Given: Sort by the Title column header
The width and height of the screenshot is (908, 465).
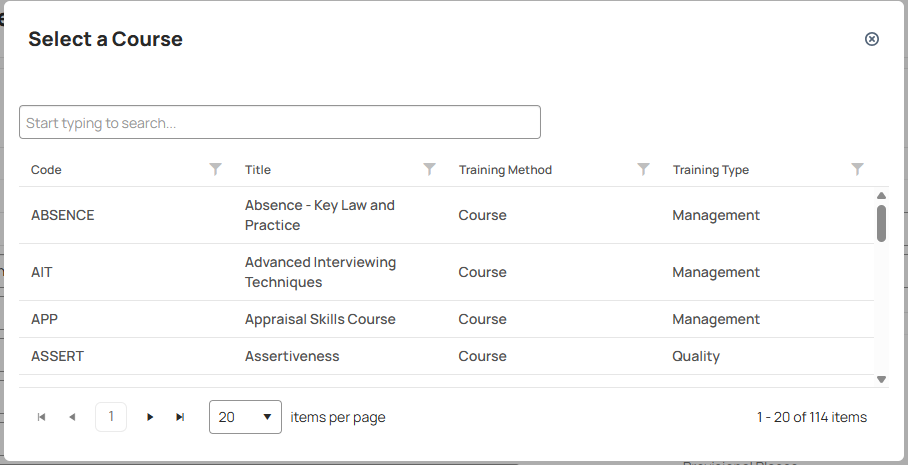Looking at the screenshot, I should coord(258,170).
